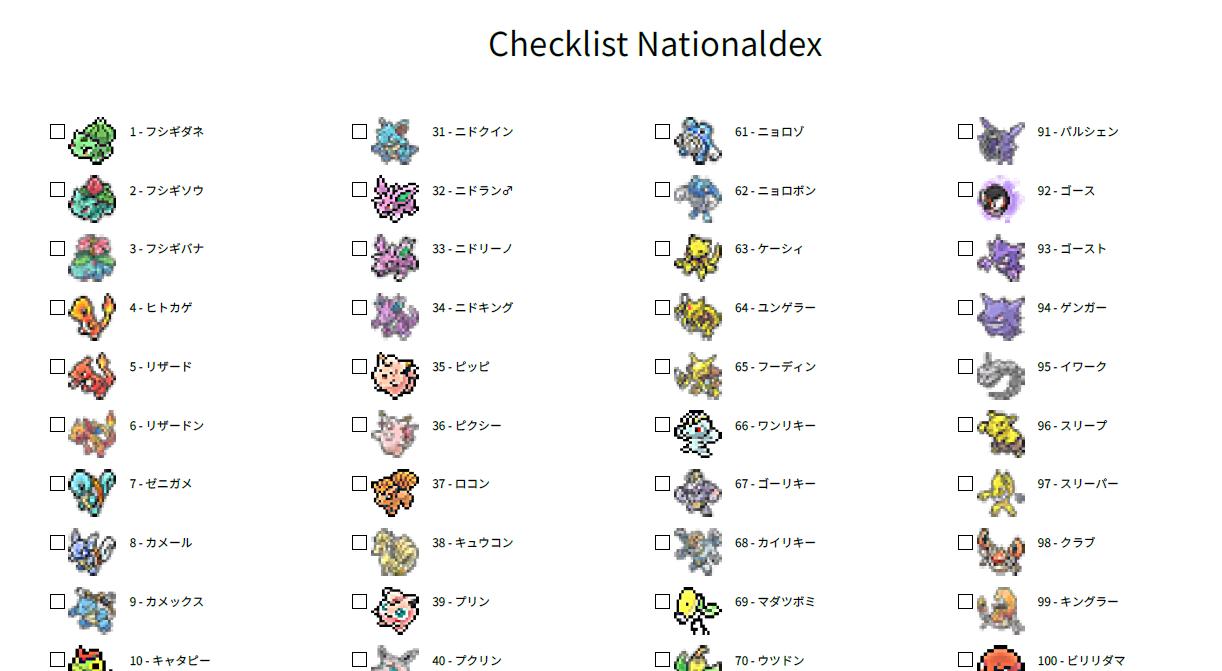Click the Bulbasaur sprite icon for entry 1
1222x671 pixels.
pos(92,140)
